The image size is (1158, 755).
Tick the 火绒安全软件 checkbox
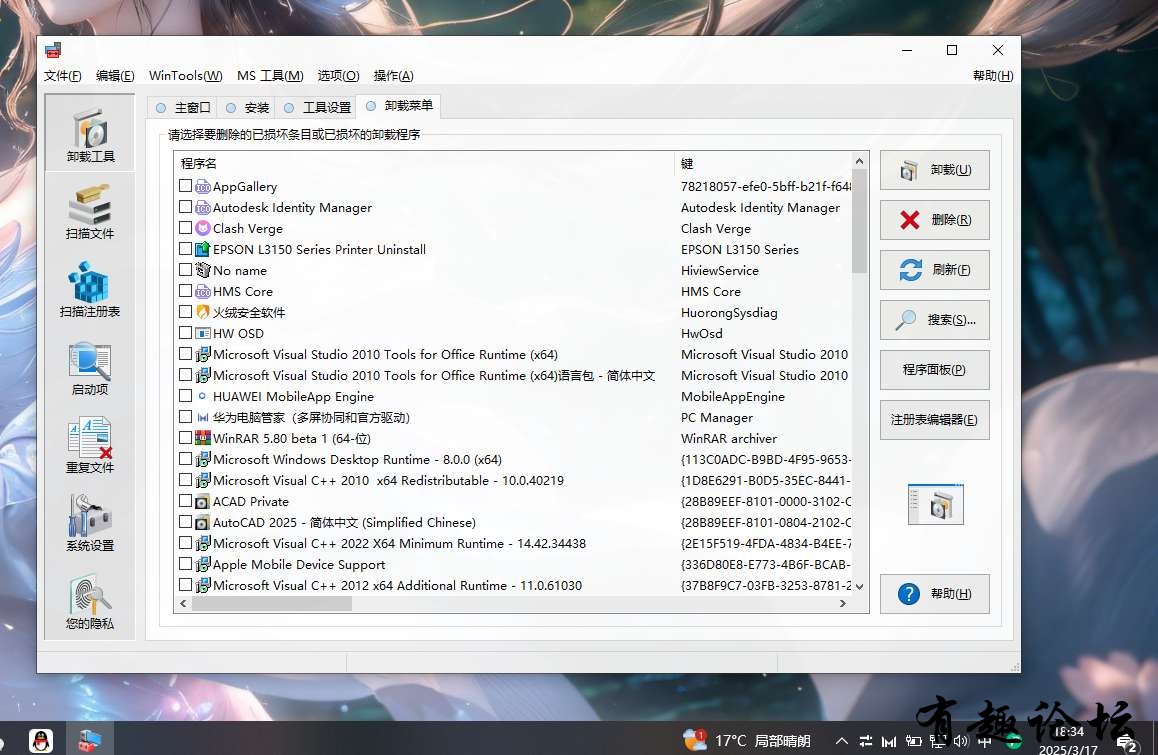(x=185, y=312)
